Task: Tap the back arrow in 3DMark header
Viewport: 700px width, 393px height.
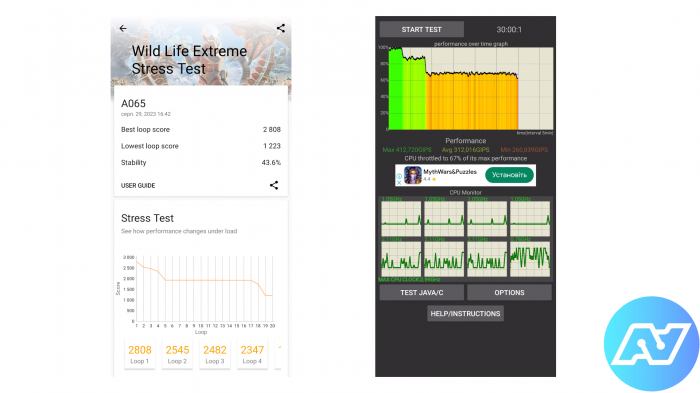Action: tap(123, 29)
